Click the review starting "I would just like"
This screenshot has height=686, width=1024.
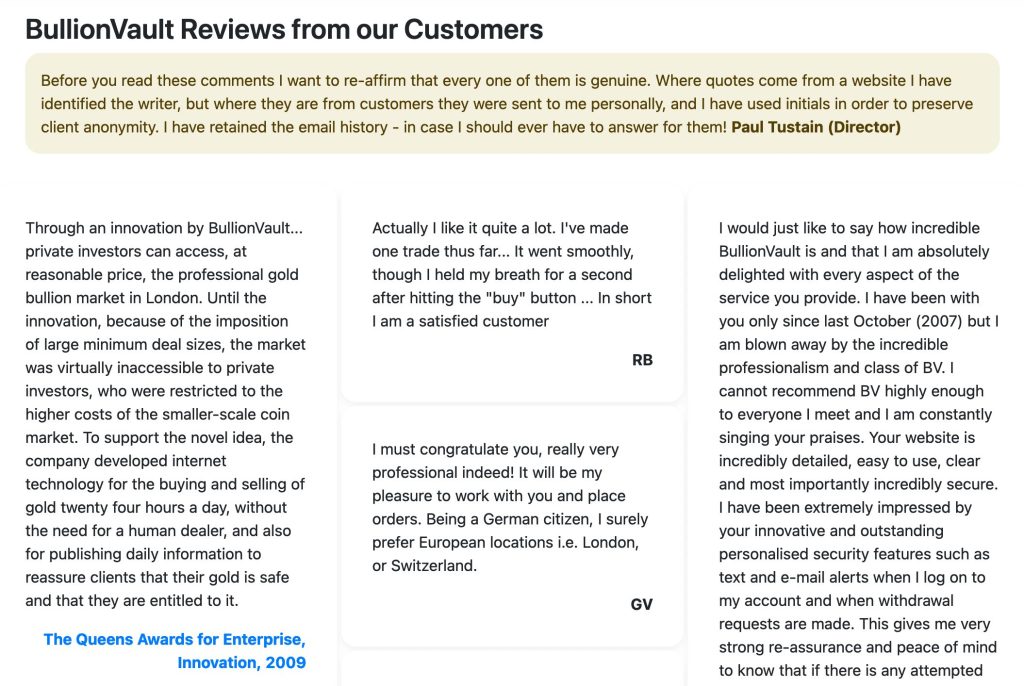(858, 450)
